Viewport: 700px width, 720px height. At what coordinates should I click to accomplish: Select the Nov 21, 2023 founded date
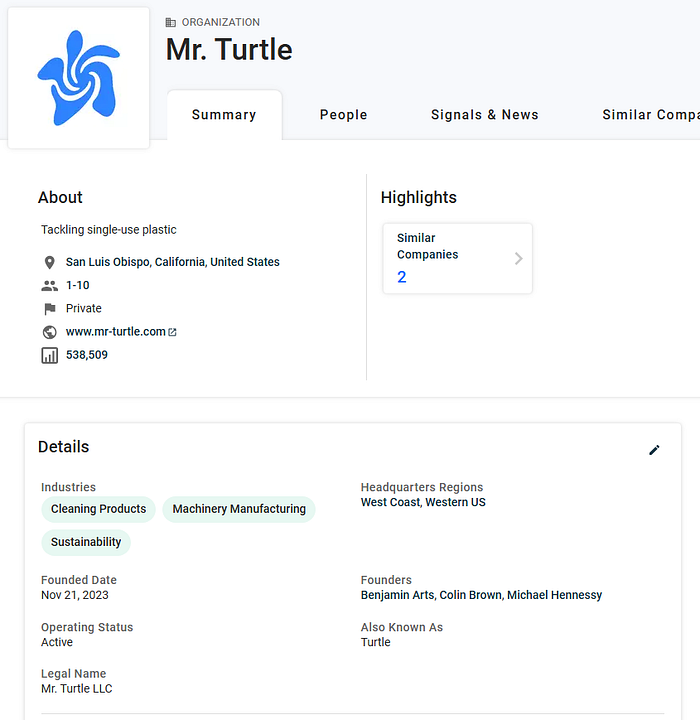click(x=75, y=595)
